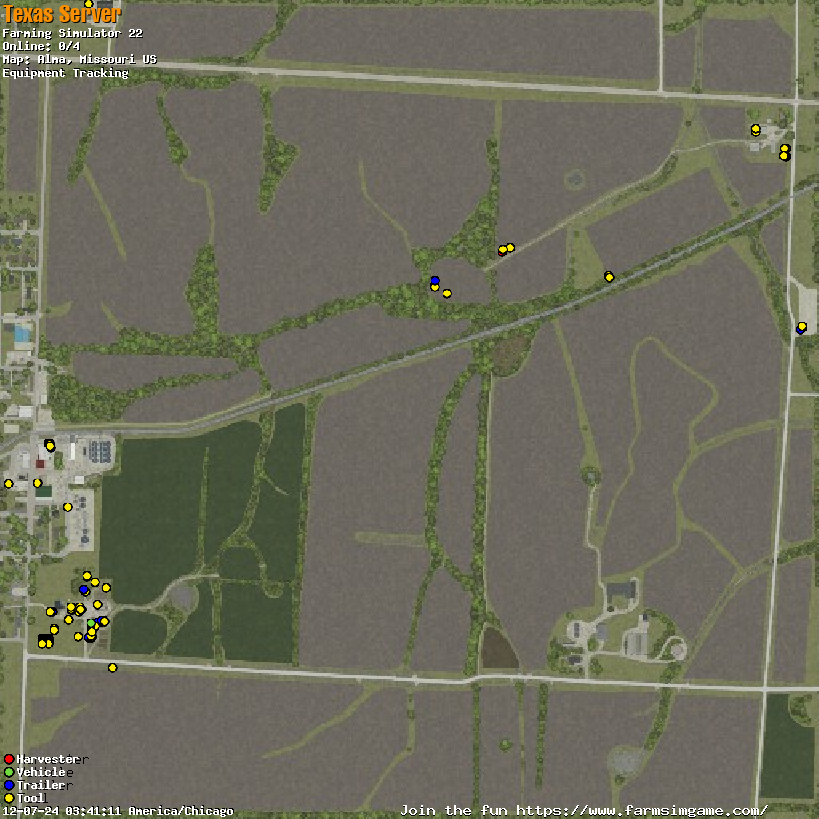Screen dimensions: 819x819
Task: Click the red Harvester legend dot
Action: [x=9, y=759]
